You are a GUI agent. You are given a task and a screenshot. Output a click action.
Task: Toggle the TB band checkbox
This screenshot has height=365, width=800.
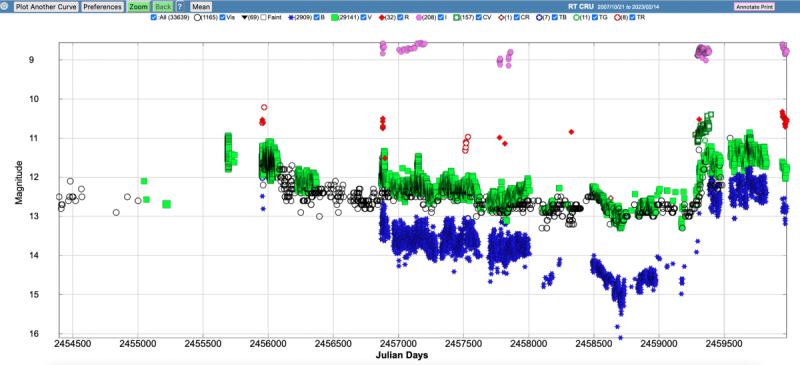point(555,17)
